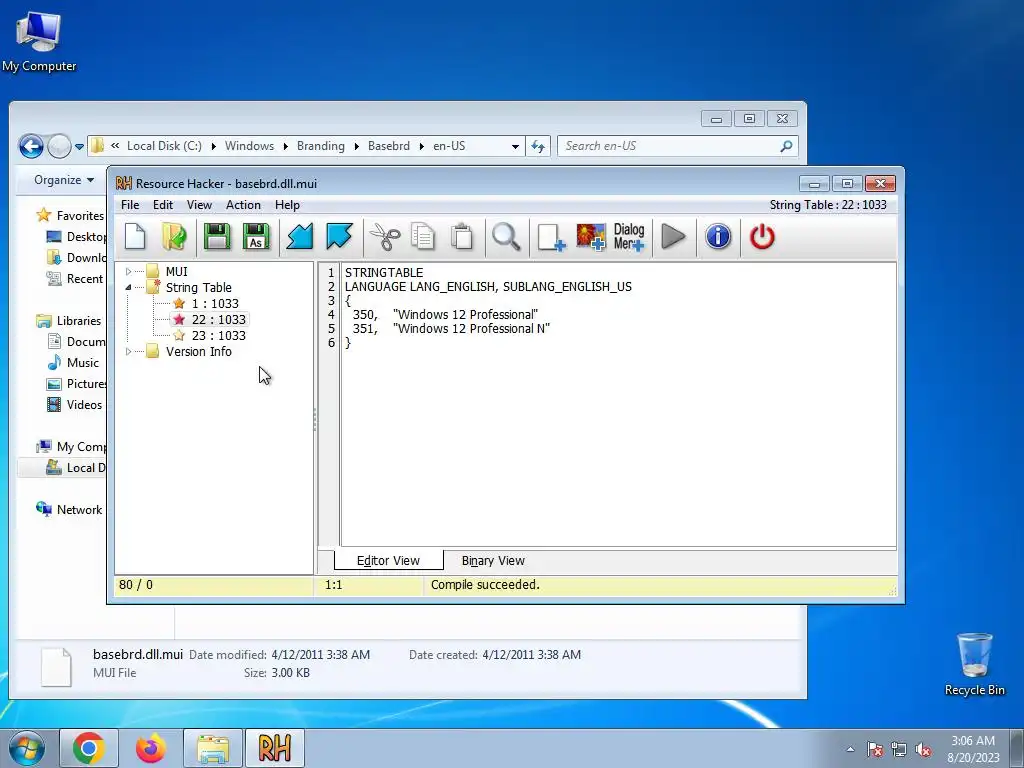Image resolution: width=1024 pixels, height=768 pixels.
Task: Open the Organize dropdown in Explorer
Action: tap(64, 180)
